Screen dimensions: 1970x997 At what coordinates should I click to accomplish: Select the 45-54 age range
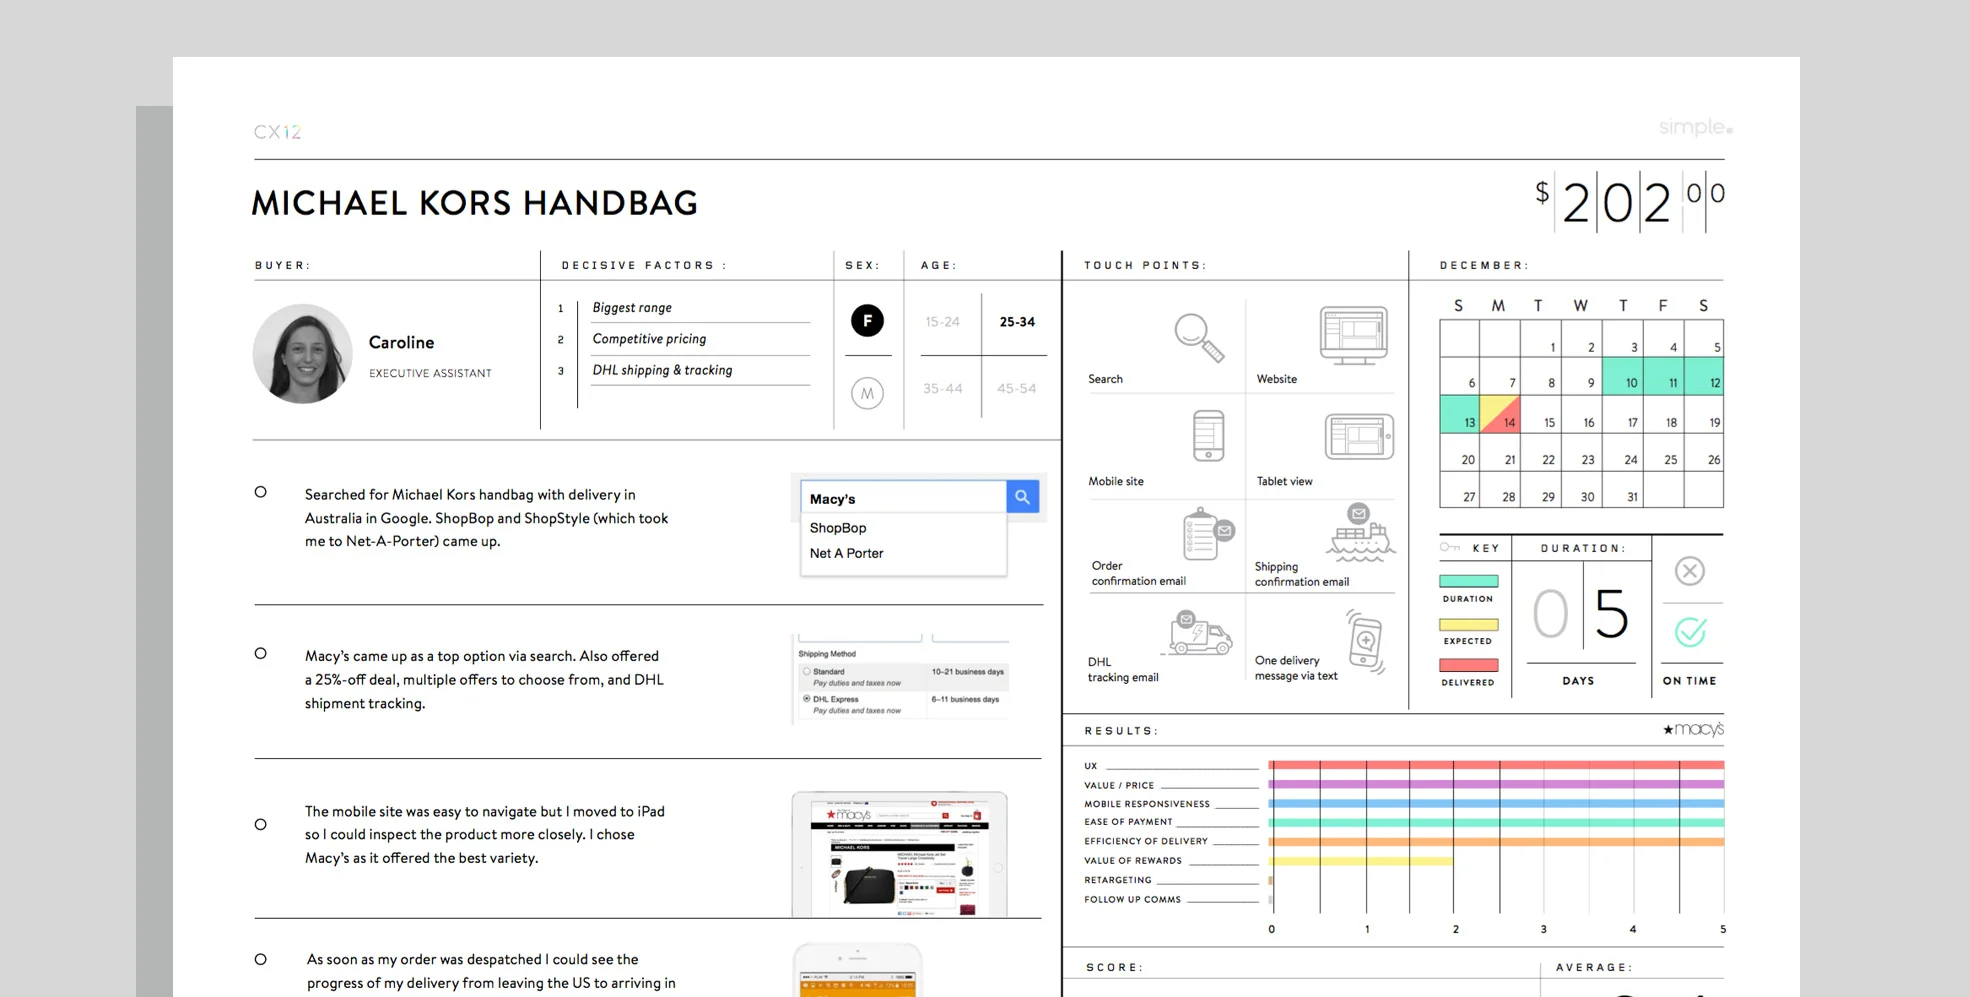[1016, 389]
